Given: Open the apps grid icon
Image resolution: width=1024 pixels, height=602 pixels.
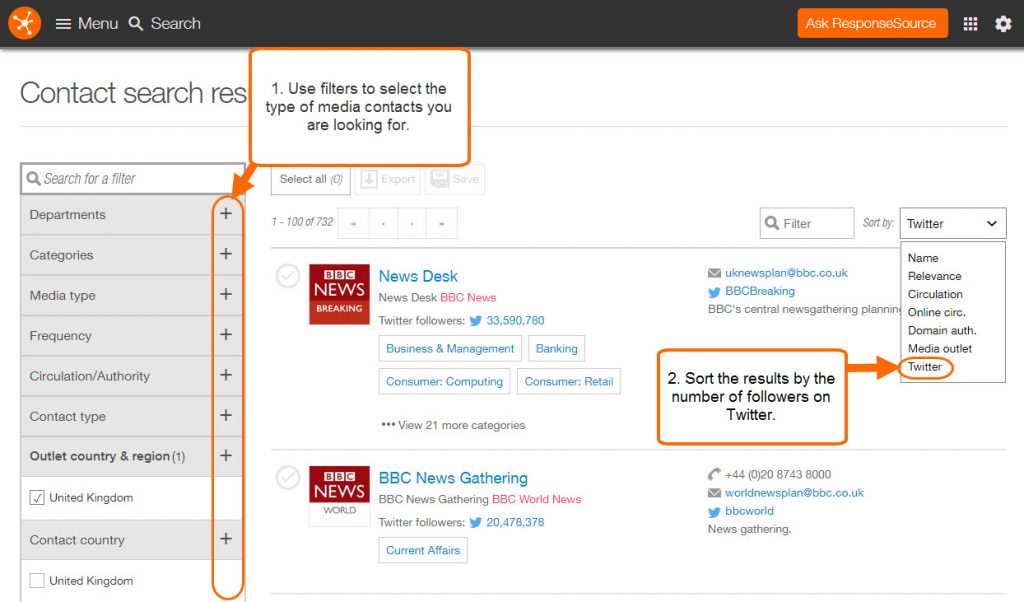Looking at the screenshot, I should (x=970, y=24).
